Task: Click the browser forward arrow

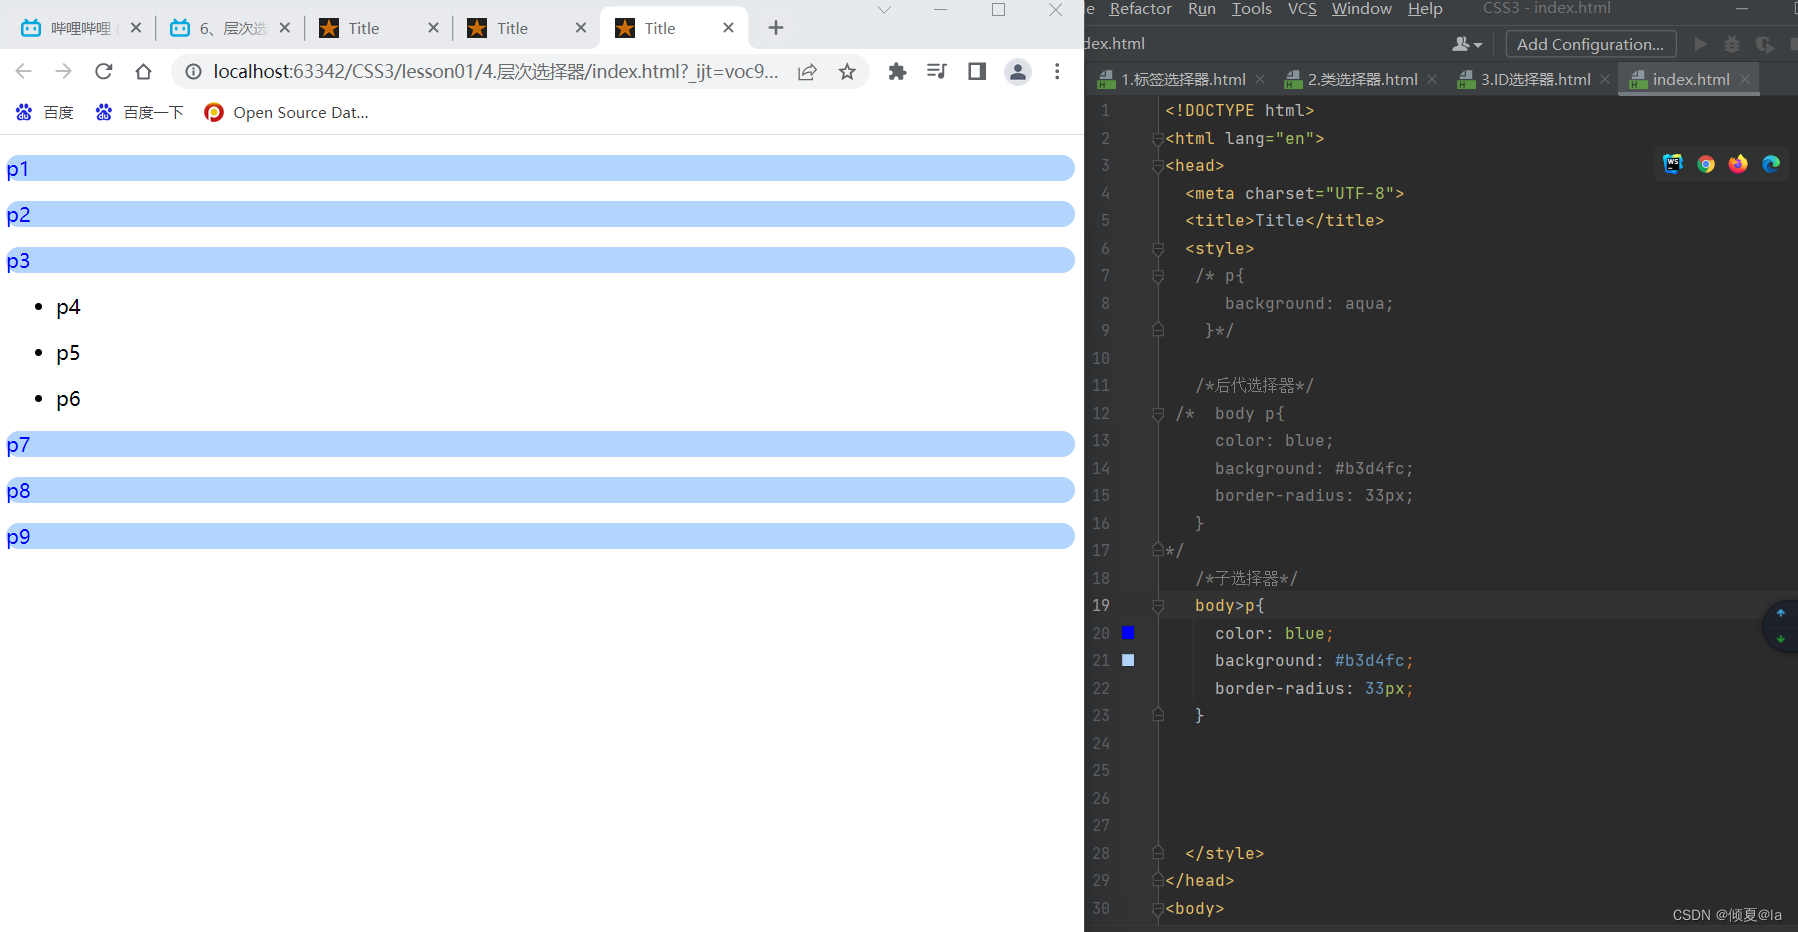Action: [x=63, y=71]
